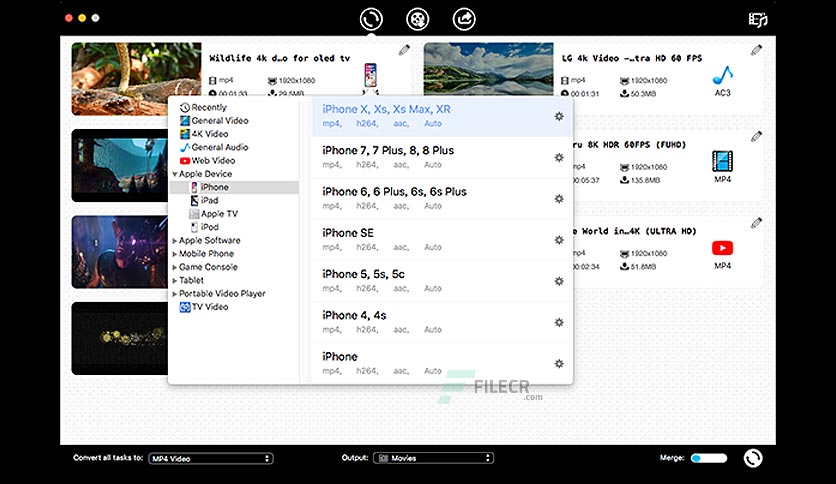Select the Recently category
836x484 pixels.
pyautogui.click(x=203, y=107)
